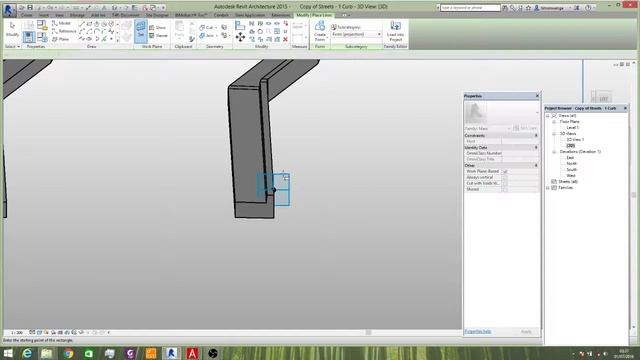Screen dimensions: 640x360
Task: Collapse the Elevations tree node
Action: pyautogui.click(x=554, y=151)
